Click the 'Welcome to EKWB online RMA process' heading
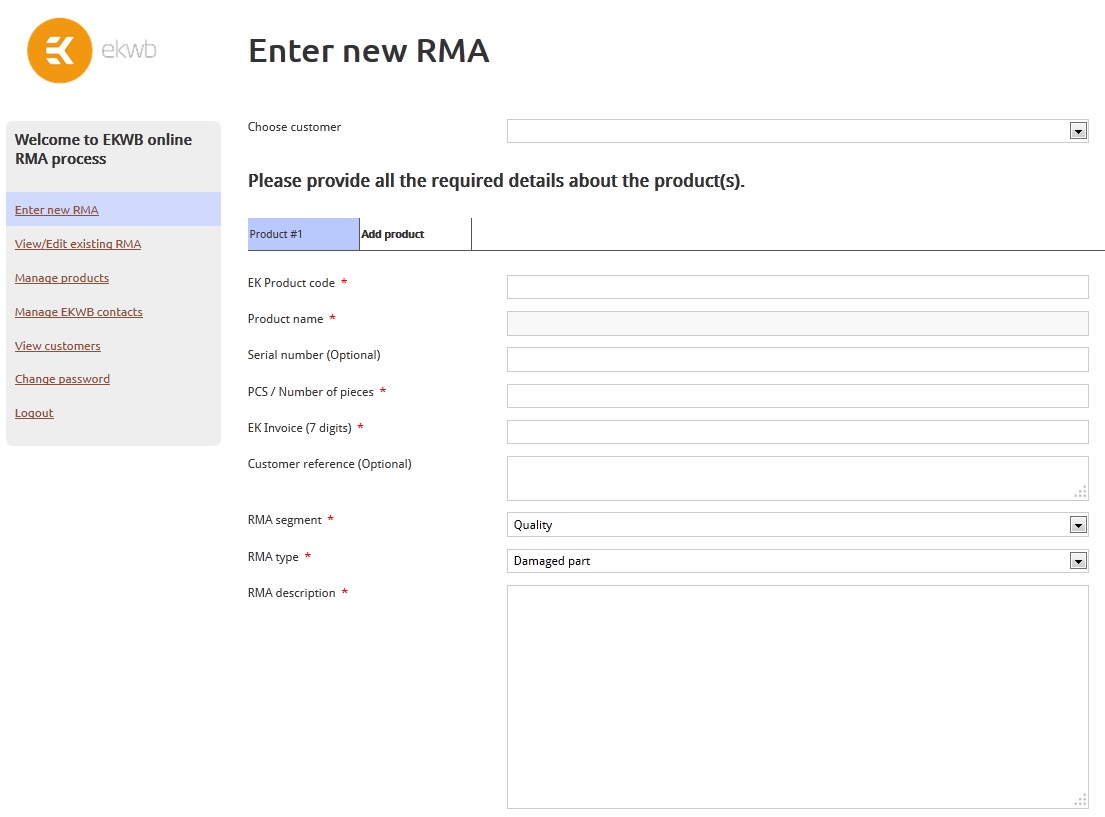 [103, 149]
